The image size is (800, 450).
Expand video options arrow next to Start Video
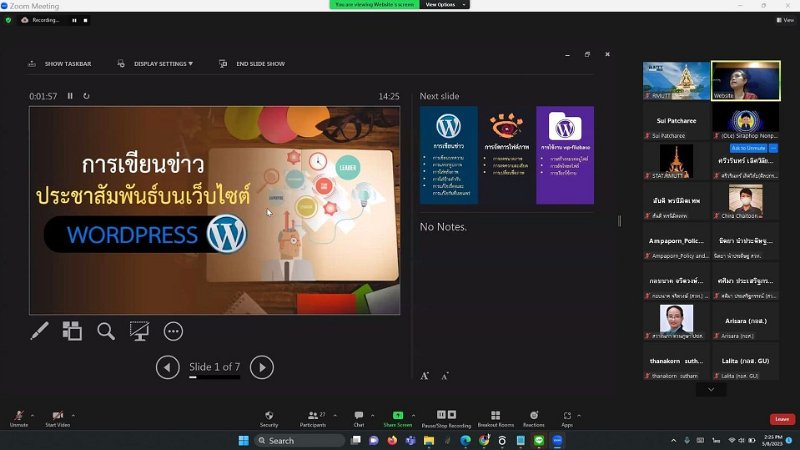click(73, 415)
